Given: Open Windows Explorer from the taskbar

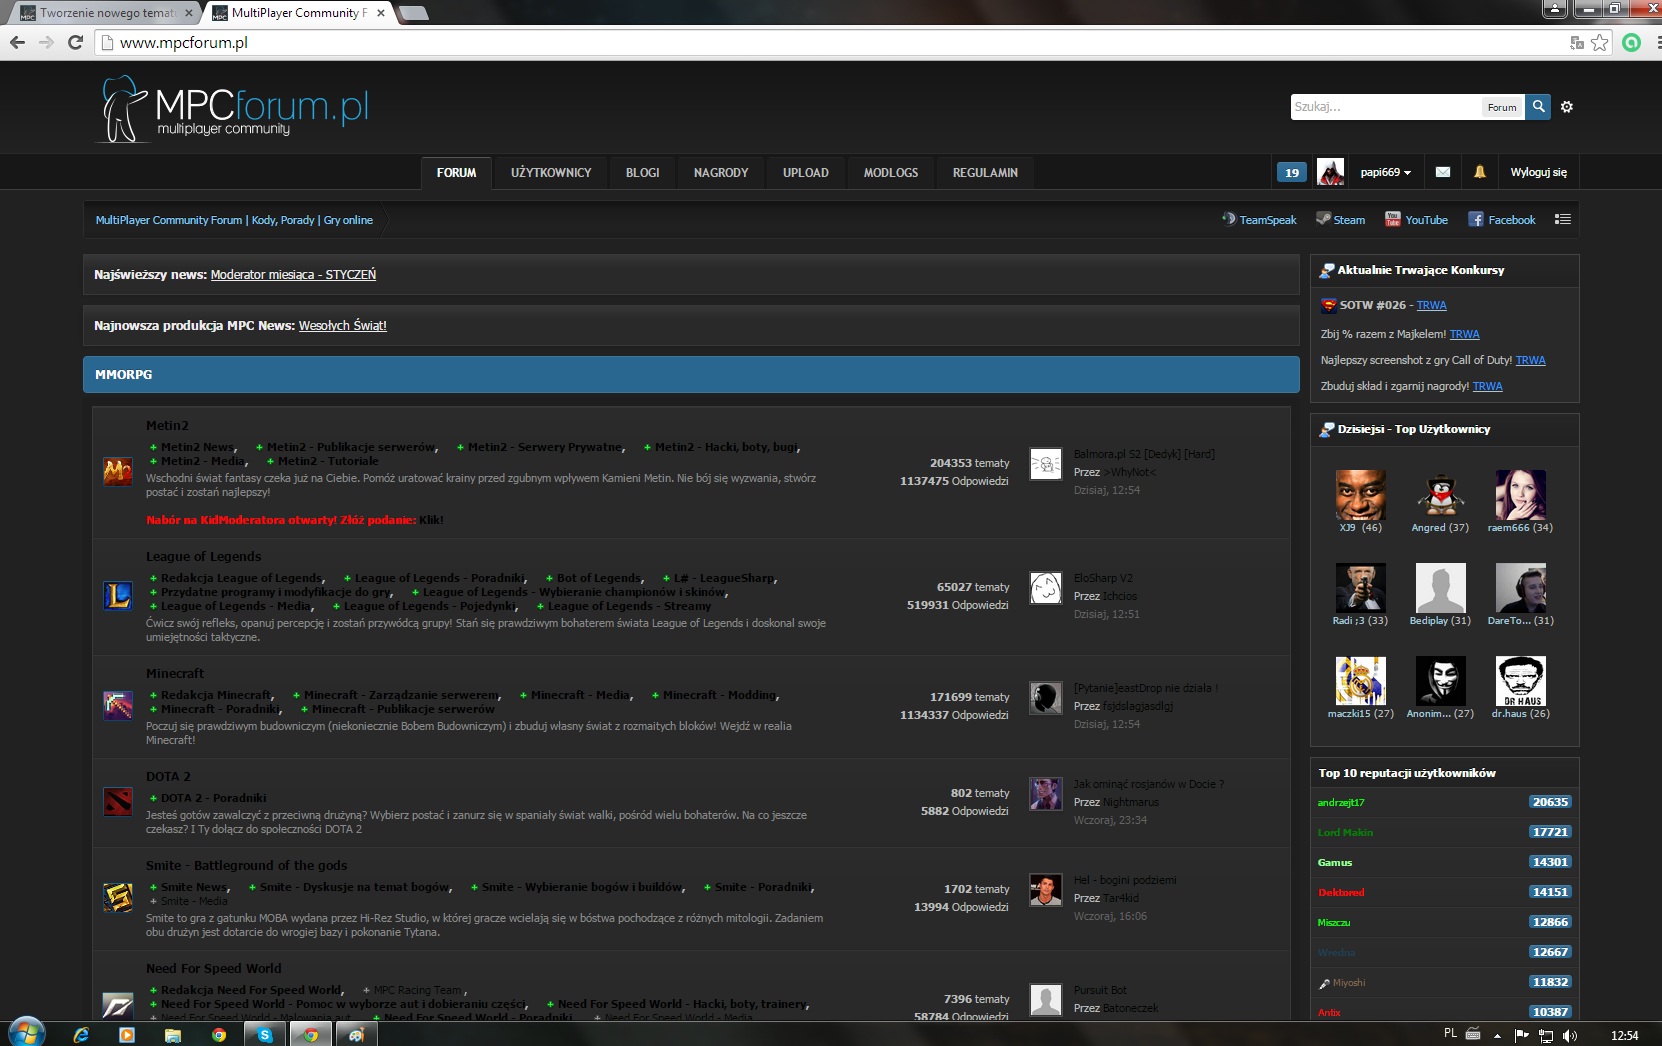Looking at the screenshot, I should tap(173, 1035).
